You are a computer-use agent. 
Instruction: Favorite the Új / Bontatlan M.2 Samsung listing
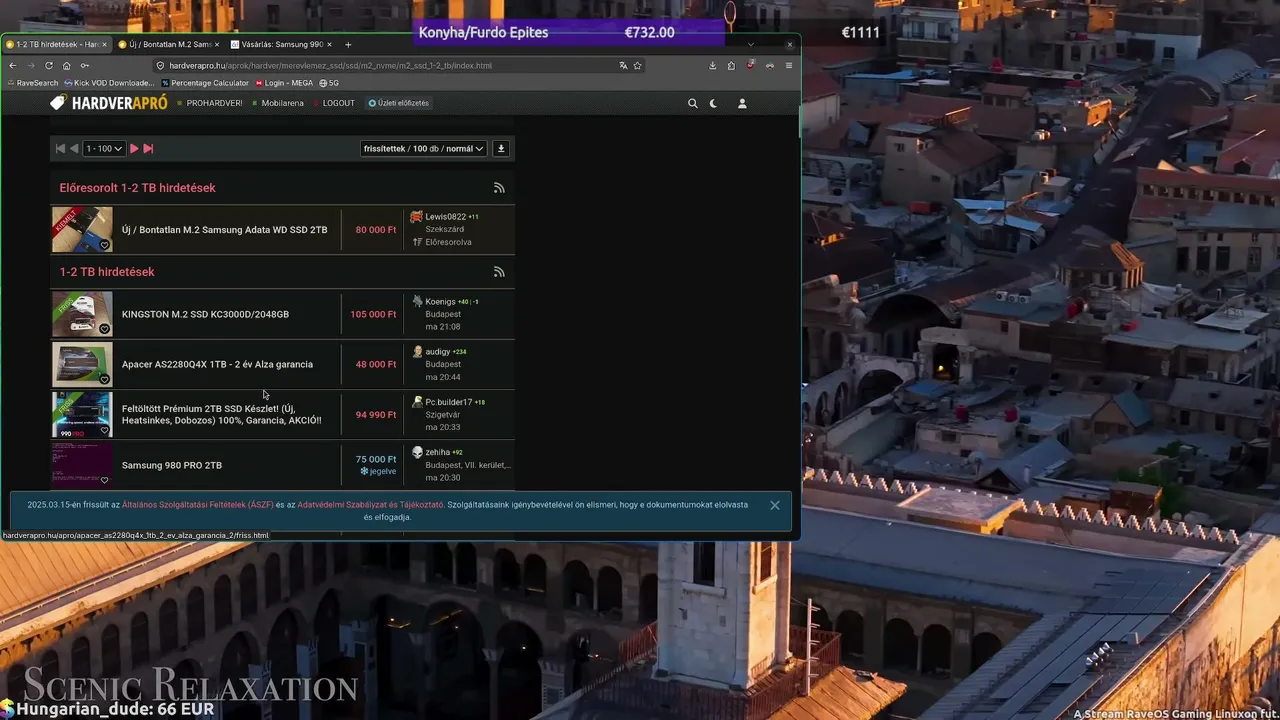pos(104,245)
